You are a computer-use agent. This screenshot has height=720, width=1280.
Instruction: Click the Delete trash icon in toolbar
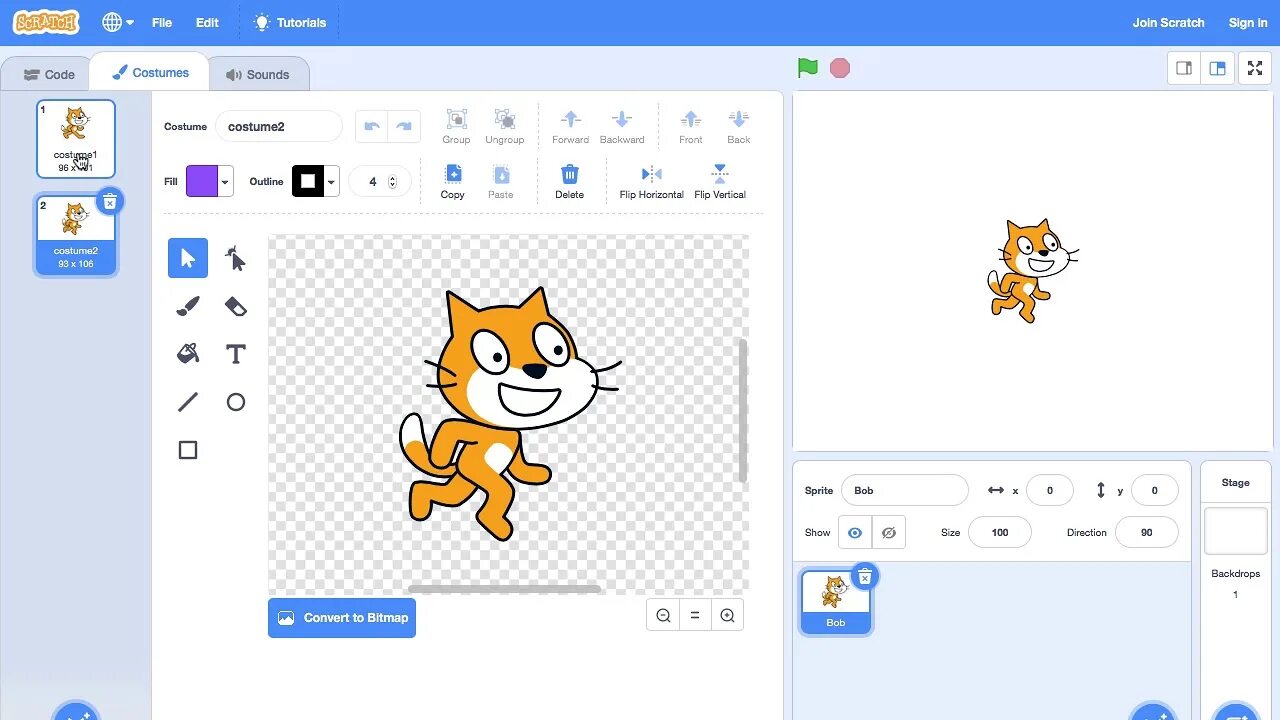[x=570, y=174]
